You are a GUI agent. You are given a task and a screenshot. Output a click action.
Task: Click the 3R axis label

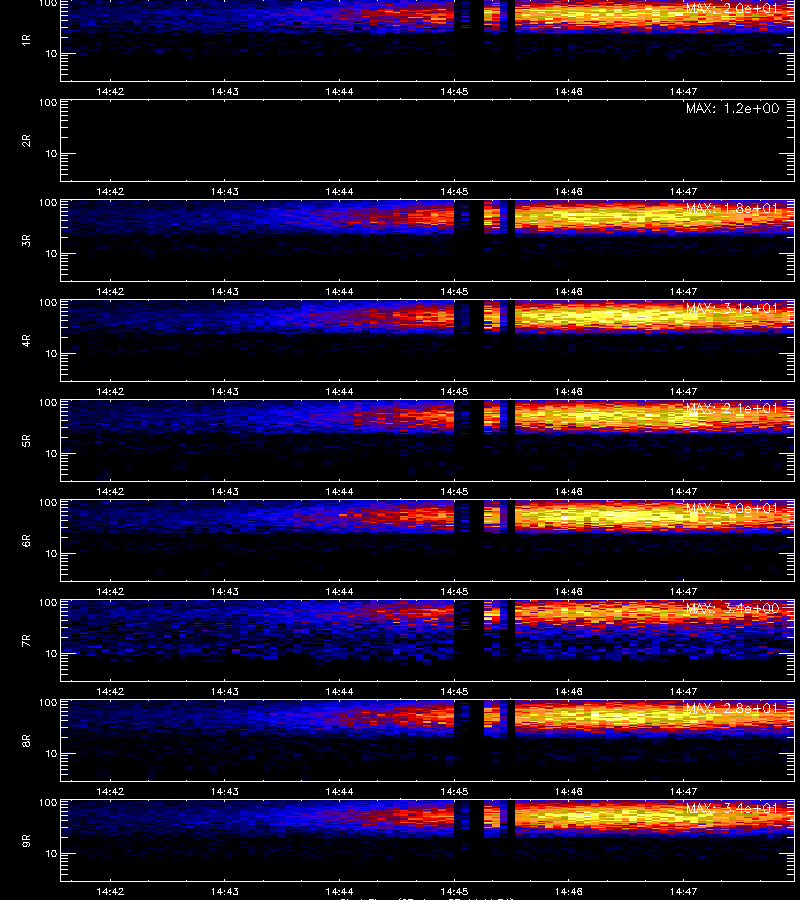point(26,240)
